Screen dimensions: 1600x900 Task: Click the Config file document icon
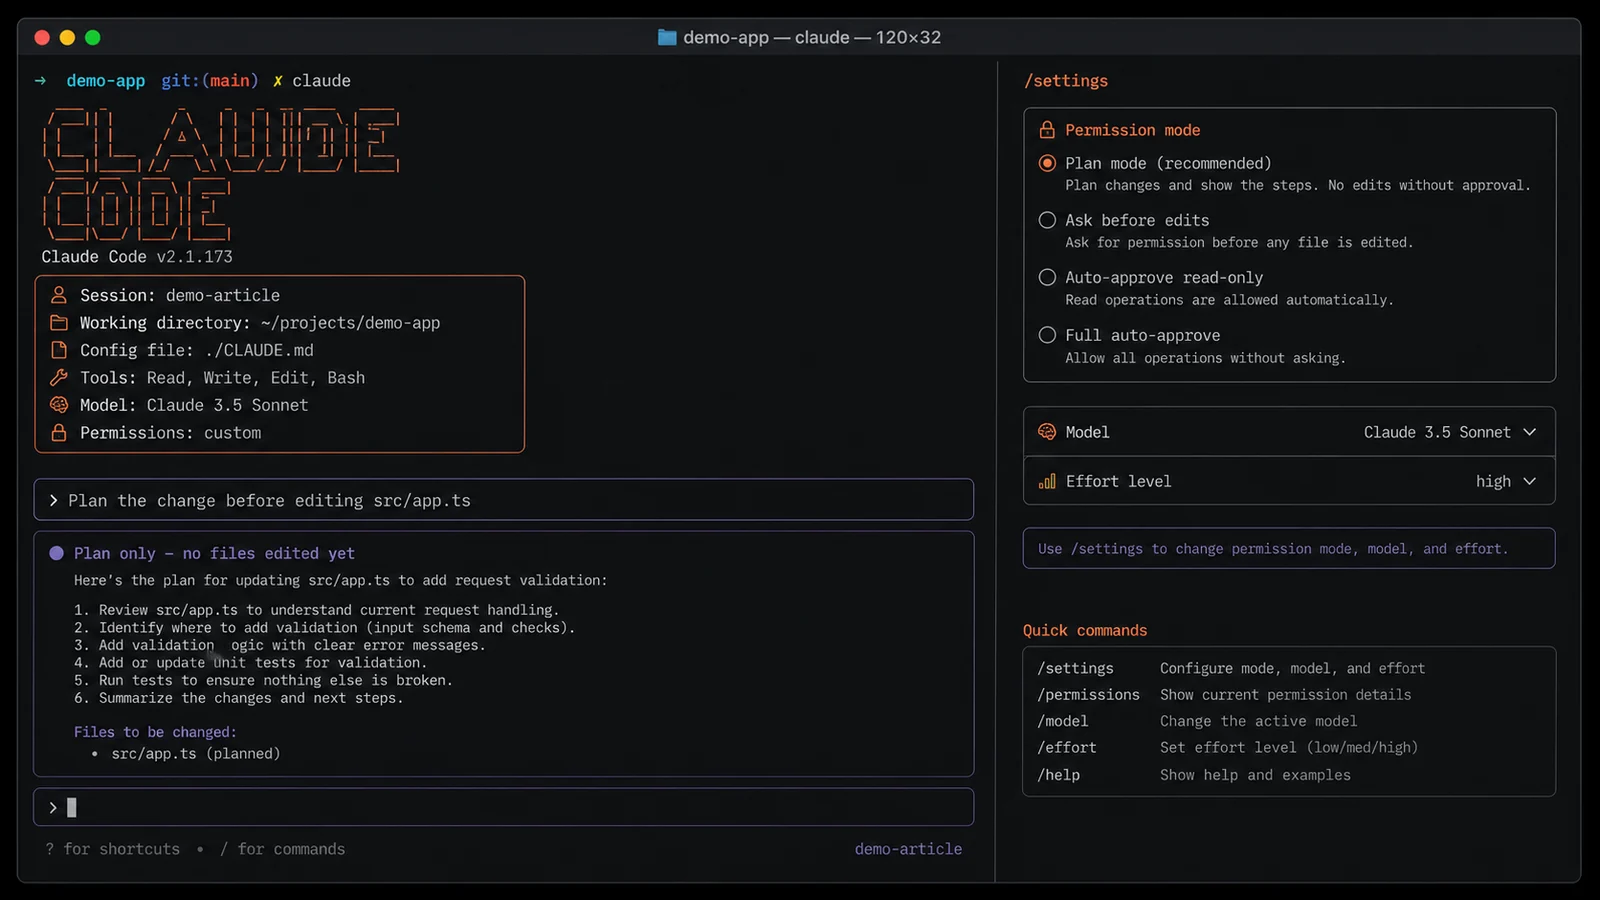(59, 350)
